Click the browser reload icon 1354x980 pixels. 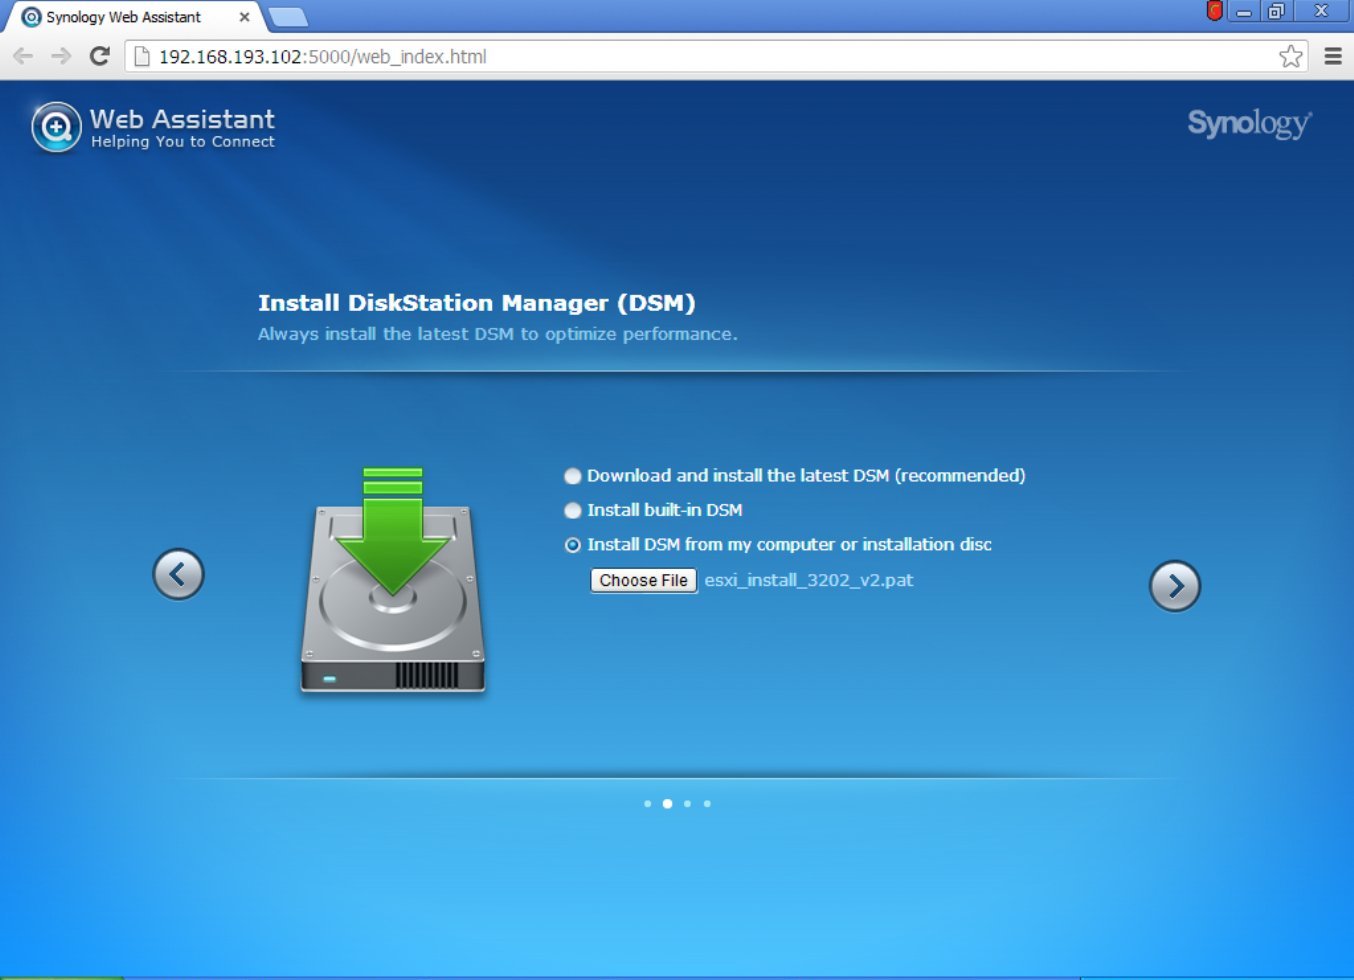[99, 57]
